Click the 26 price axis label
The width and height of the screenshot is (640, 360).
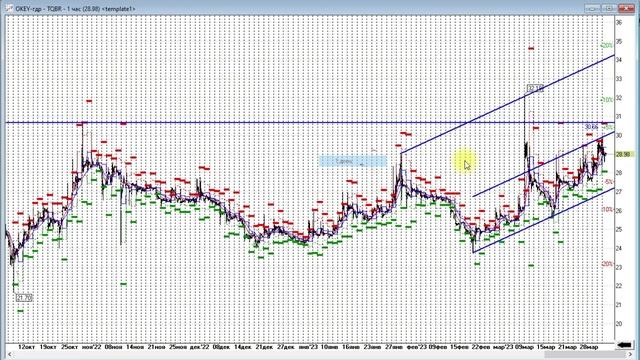click(x=619, y=211)
